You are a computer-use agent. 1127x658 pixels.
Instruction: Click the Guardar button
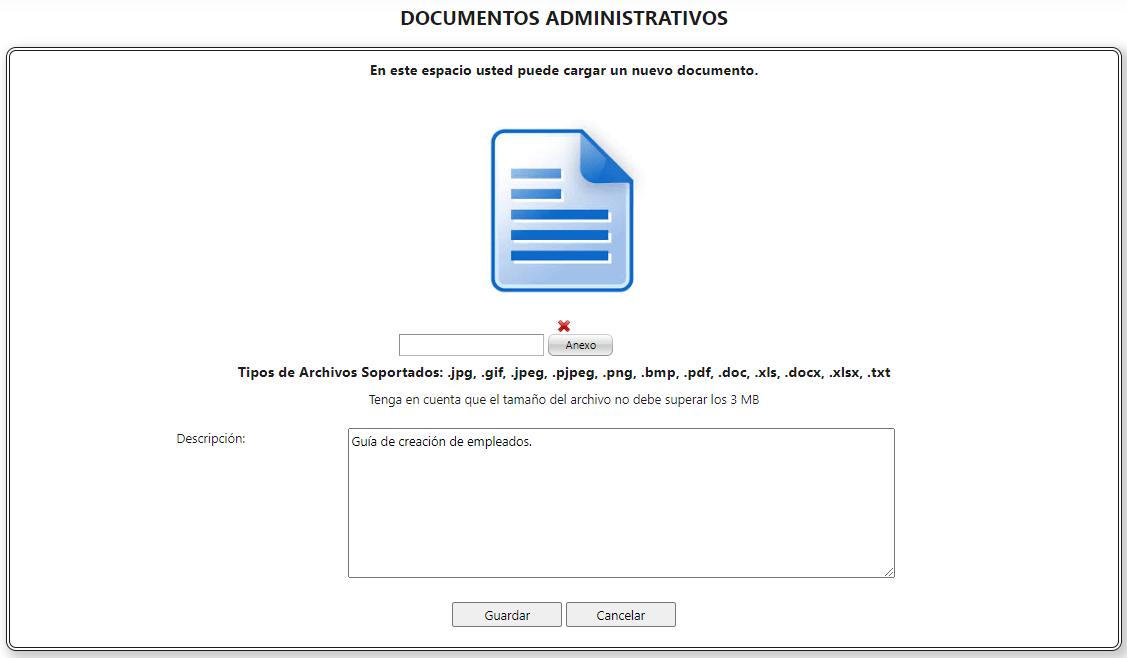[x=507, y=615]
